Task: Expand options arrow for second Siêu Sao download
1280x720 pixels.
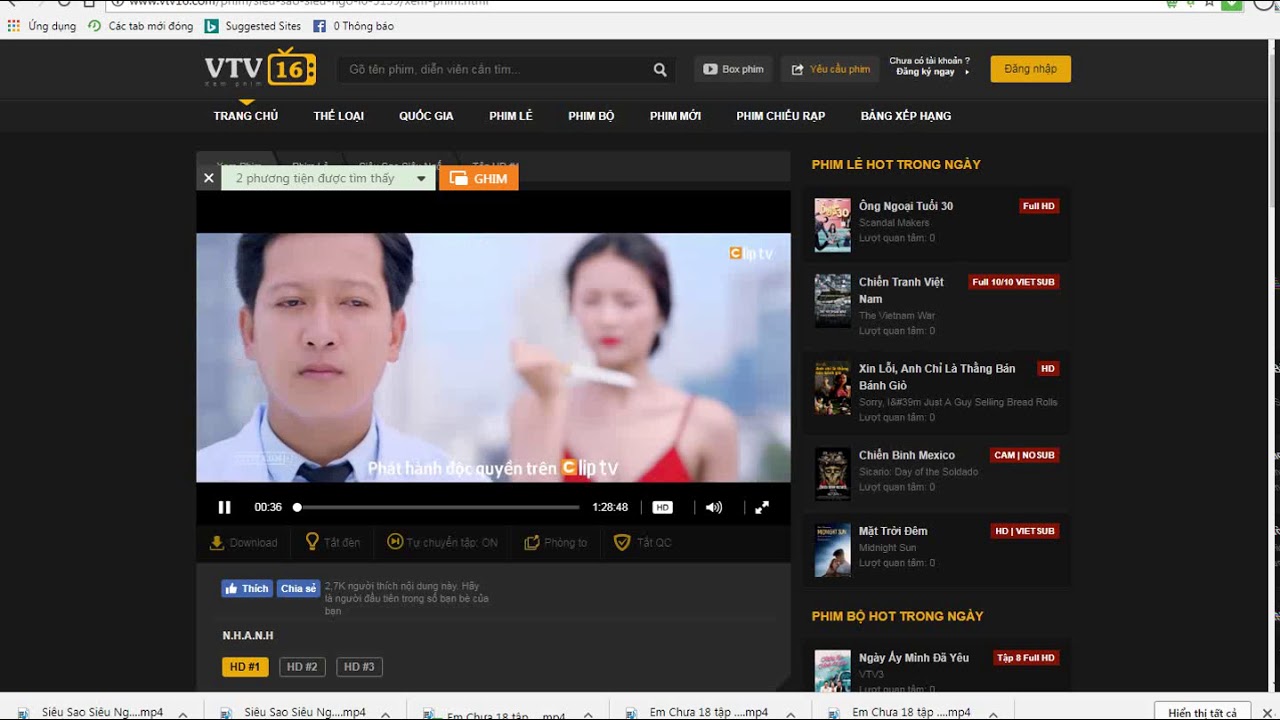Action: (386, 713)
